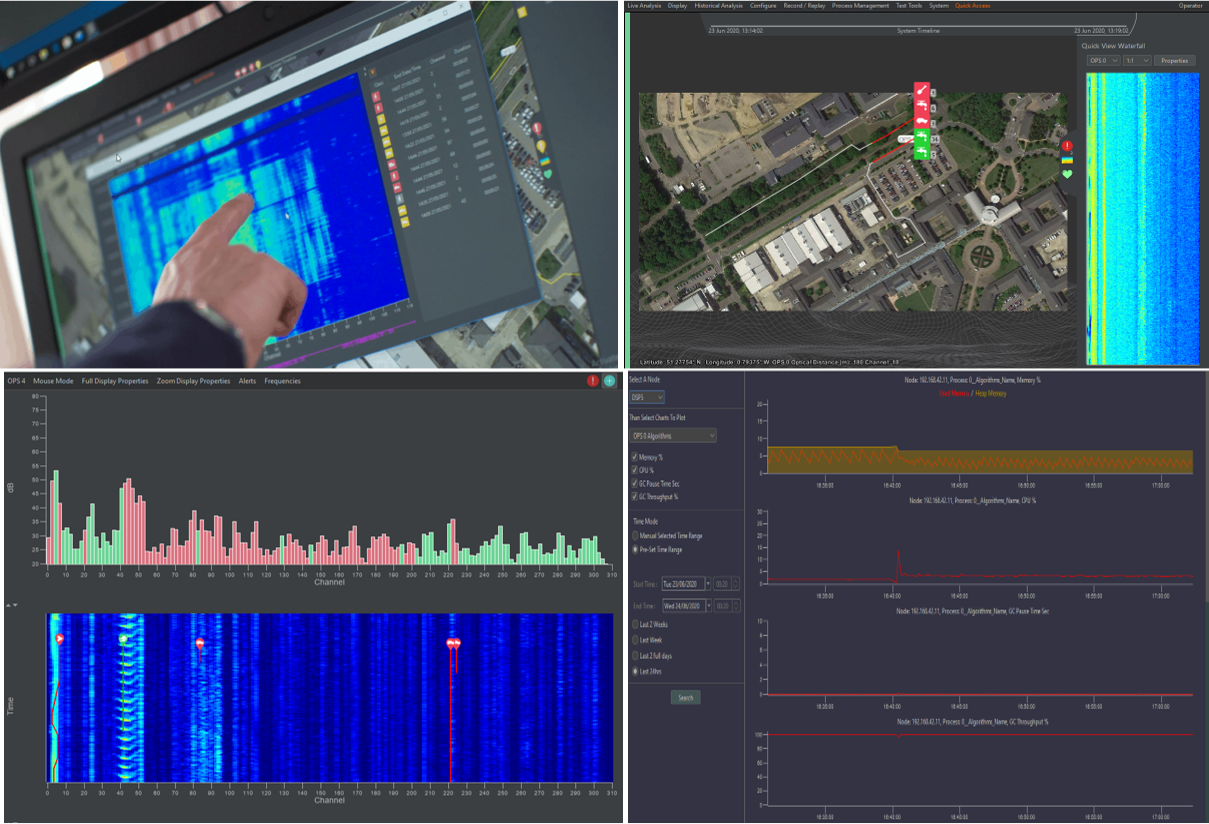This screenshot has height=824, width=1209.
Task: Open the Frequencies menu
Action: (x=282, y=381)
